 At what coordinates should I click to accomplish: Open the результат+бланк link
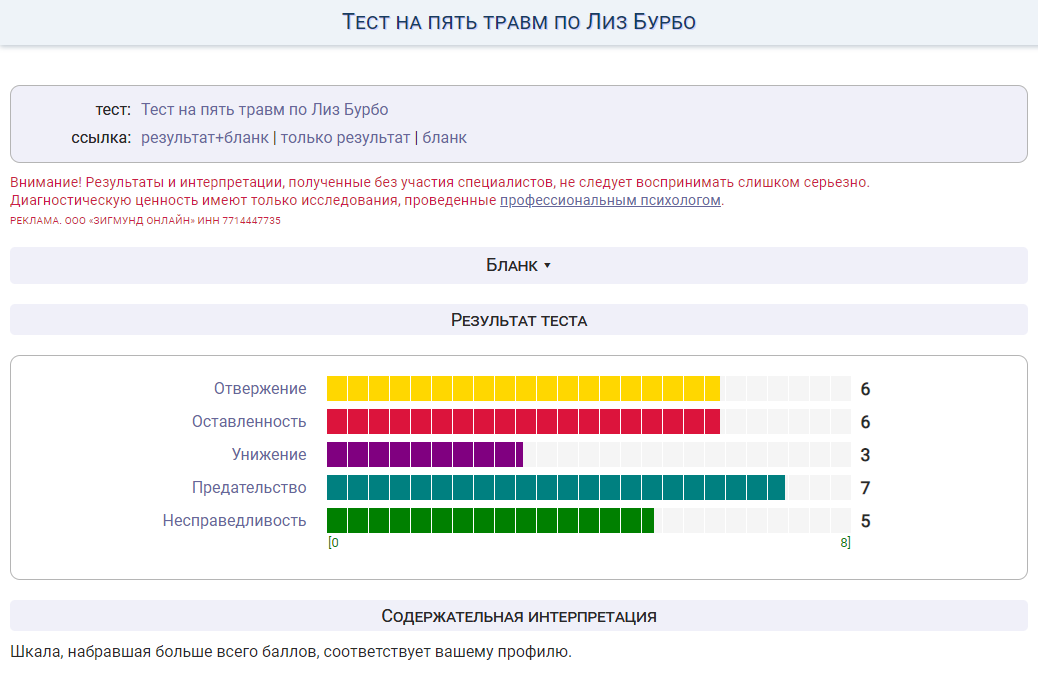[x=205, y=138]
